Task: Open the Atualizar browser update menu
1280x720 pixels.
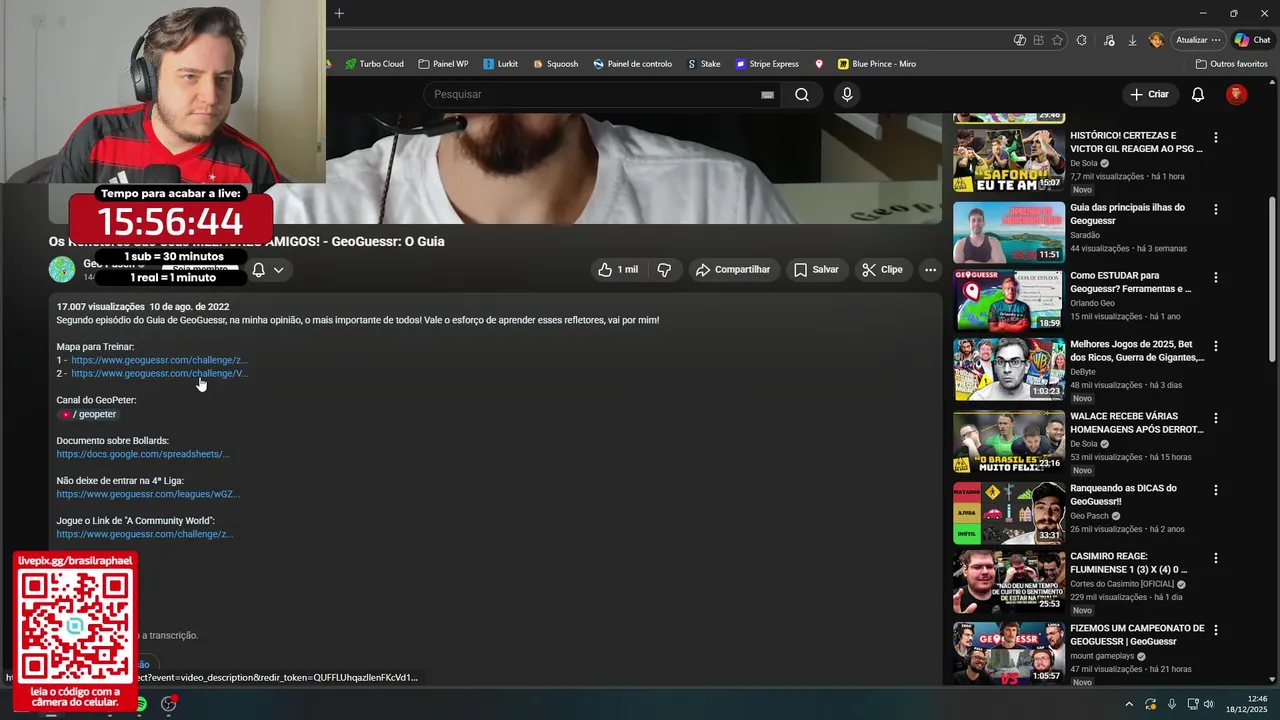Action: [1198, 40]
